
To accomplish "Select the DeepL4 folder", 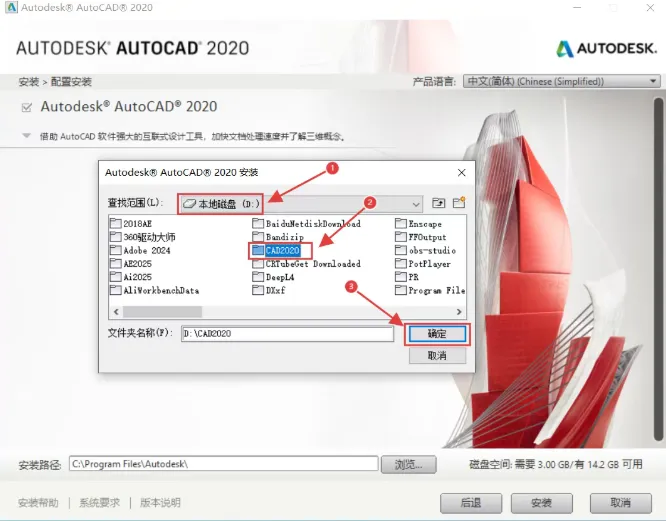I will [274, 277].
